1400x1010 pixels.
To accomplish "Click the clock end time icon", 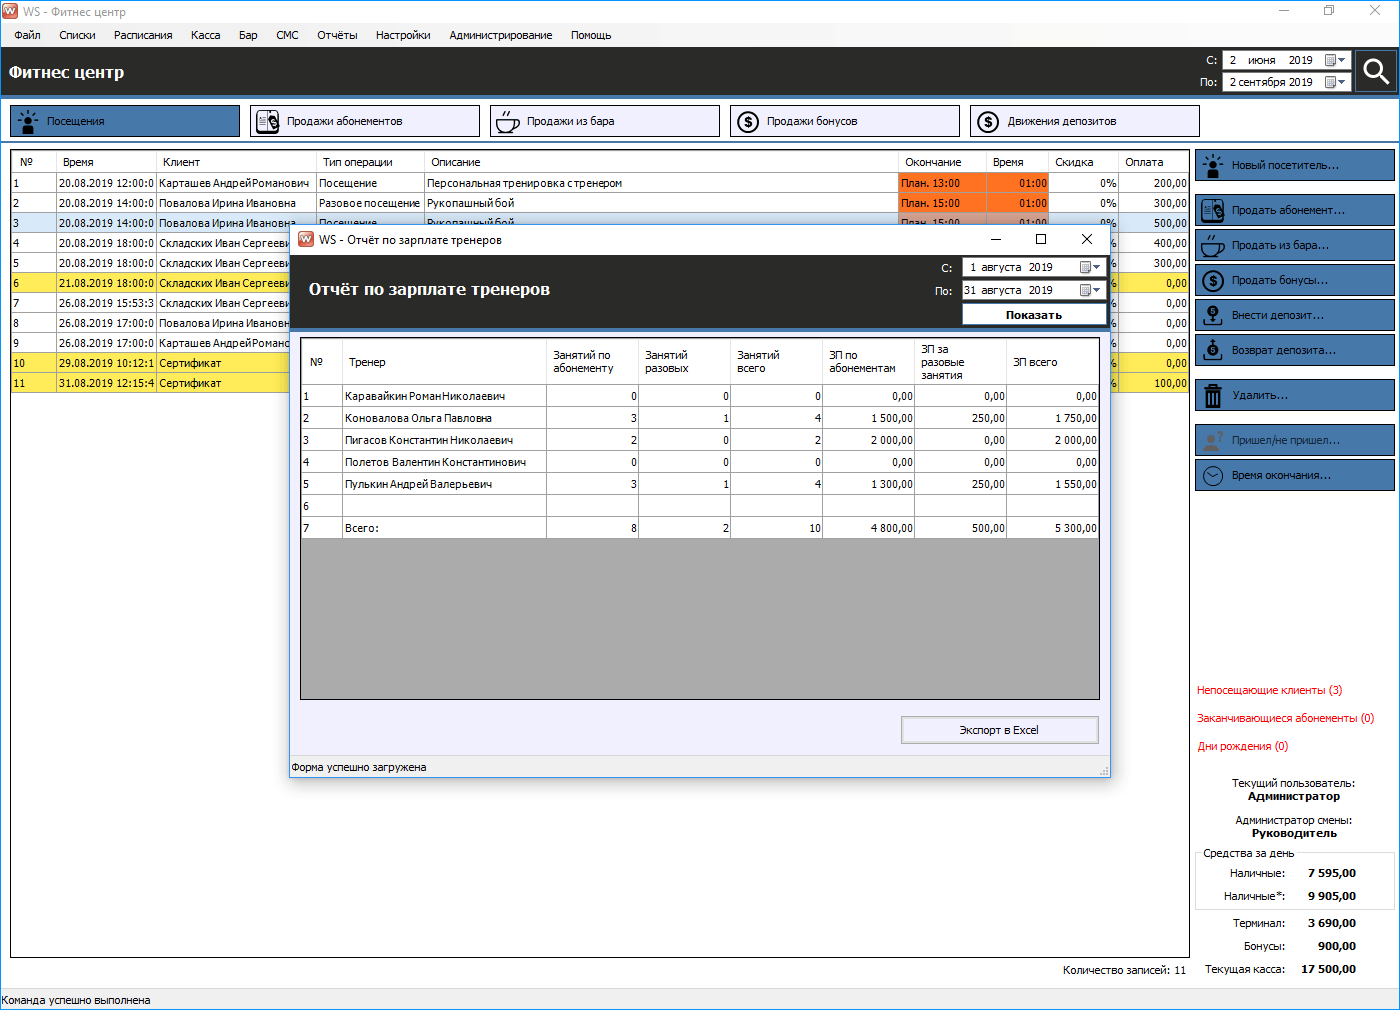I will click(x=1213, y=476).
